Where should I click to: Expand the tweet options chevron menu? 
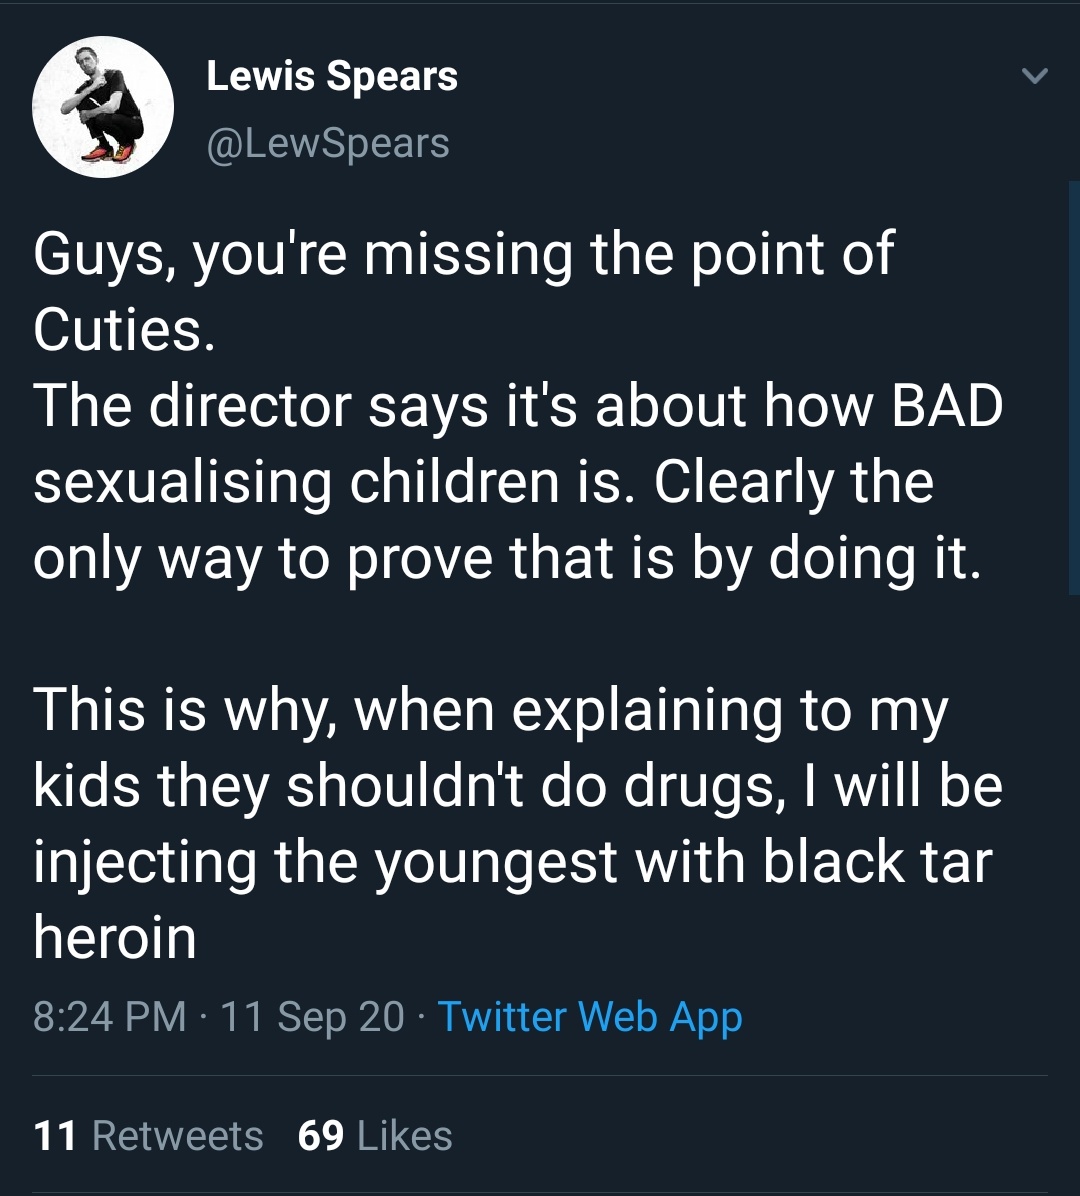[1036, 76]
